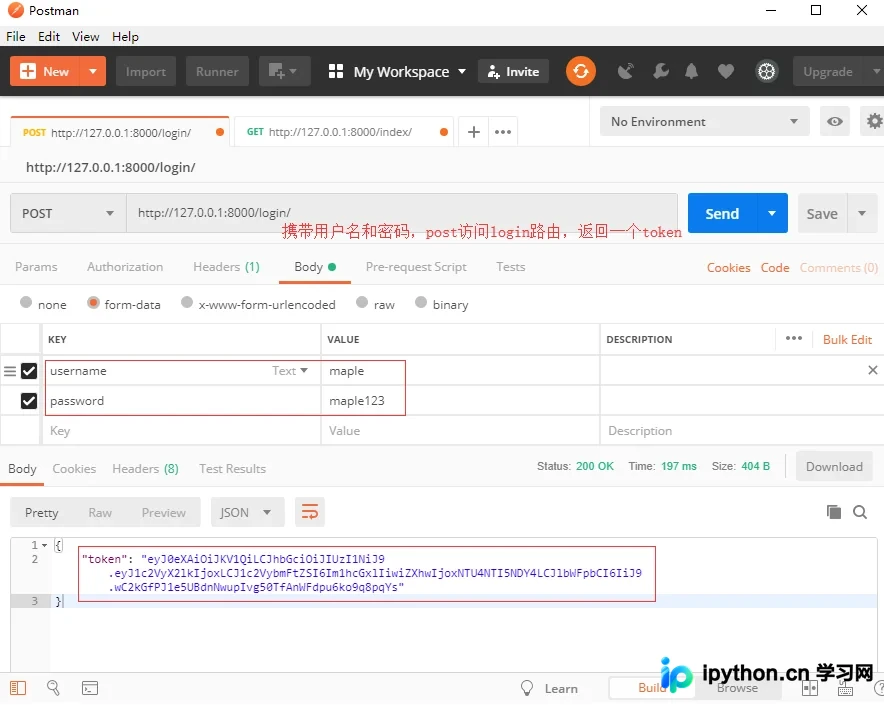Open the Edit menu
This screenshot has height=705, width=884.
pyautogui.click(x=49, y=37)
